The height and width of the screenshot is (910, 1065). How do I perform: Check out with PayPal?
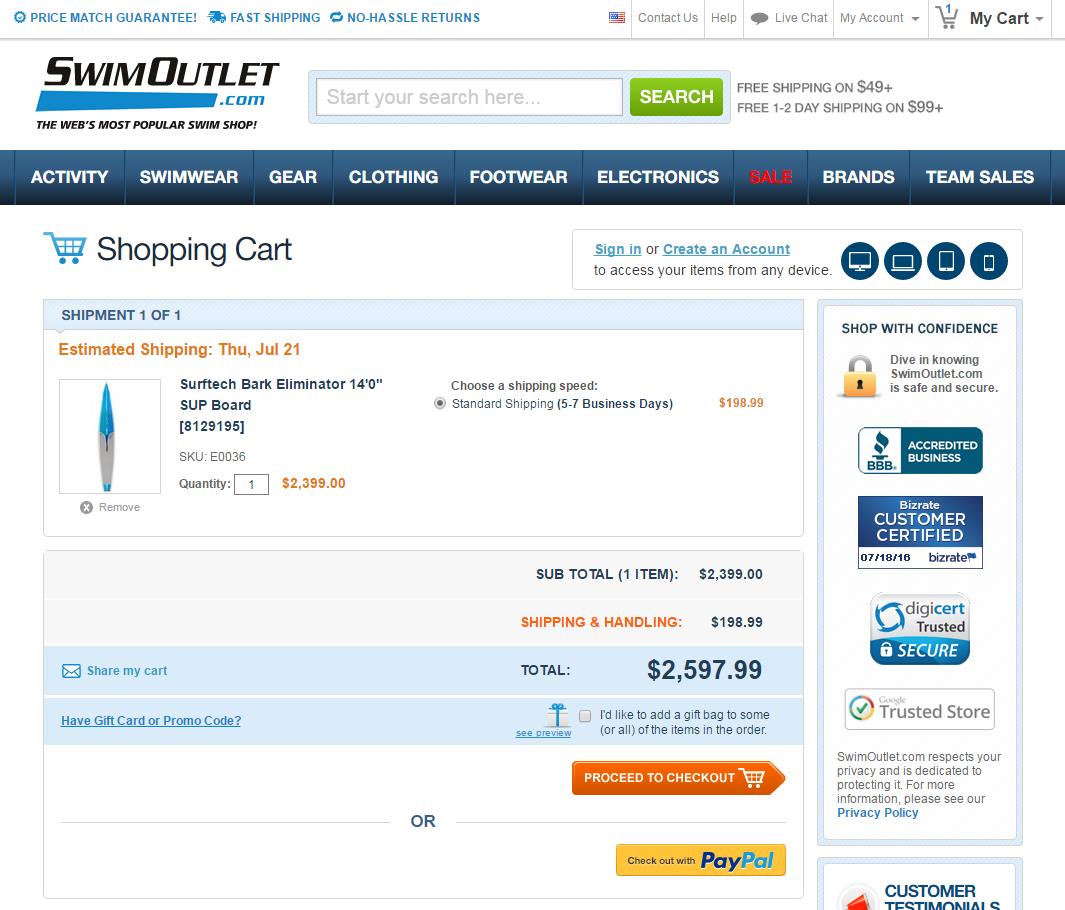click(x=700, y=859)
